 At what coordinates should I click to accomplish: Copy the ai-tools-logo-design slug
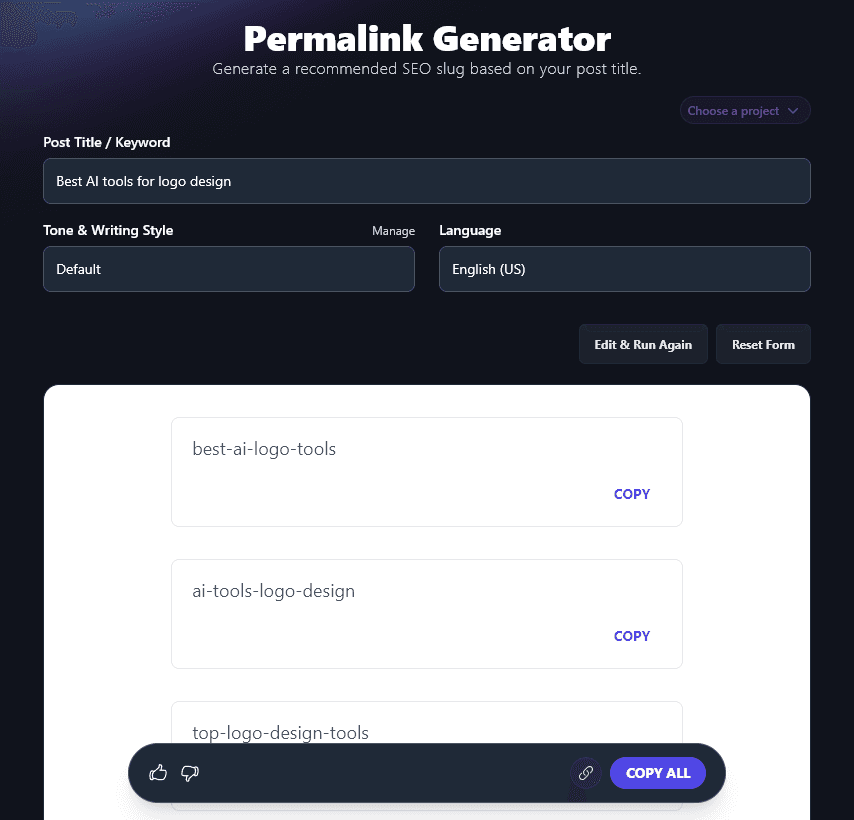point(631,636)
